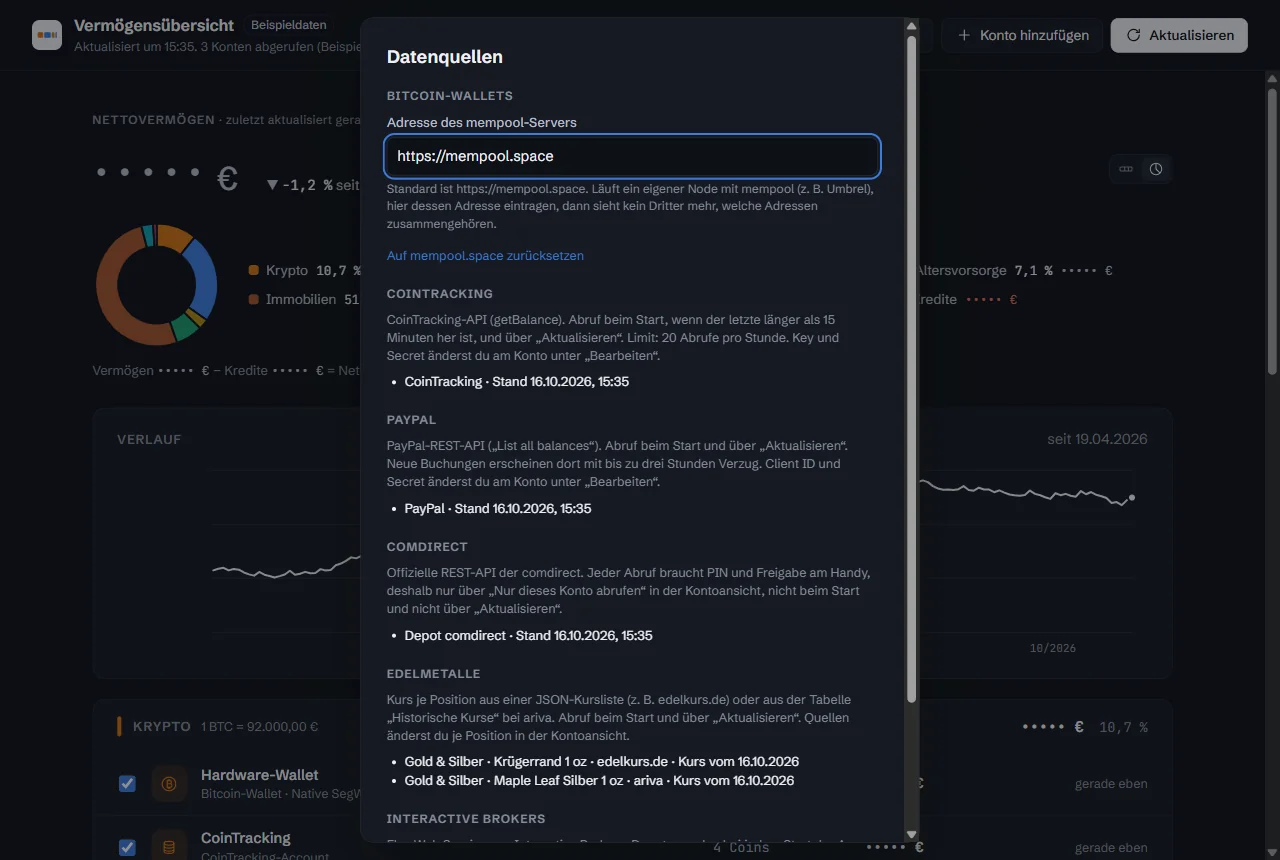
Task: Click the 'EDELMETALLE' section heading
Action: coord(434,674)
